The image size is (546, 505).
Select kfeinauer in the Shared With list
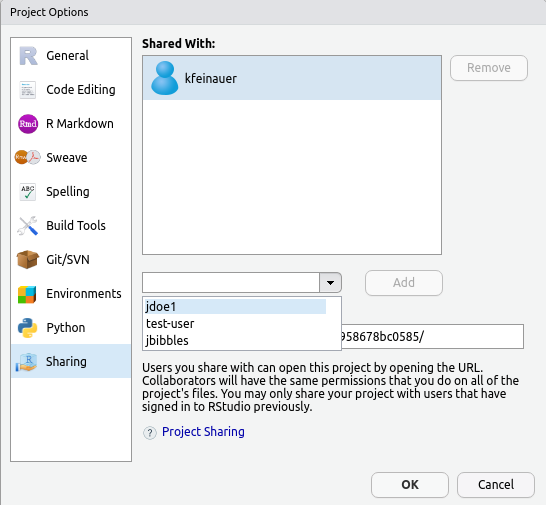pos(292,78)
